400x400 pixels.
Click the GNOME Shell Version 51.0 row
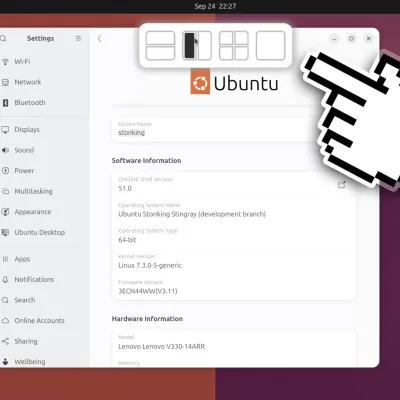234,184
